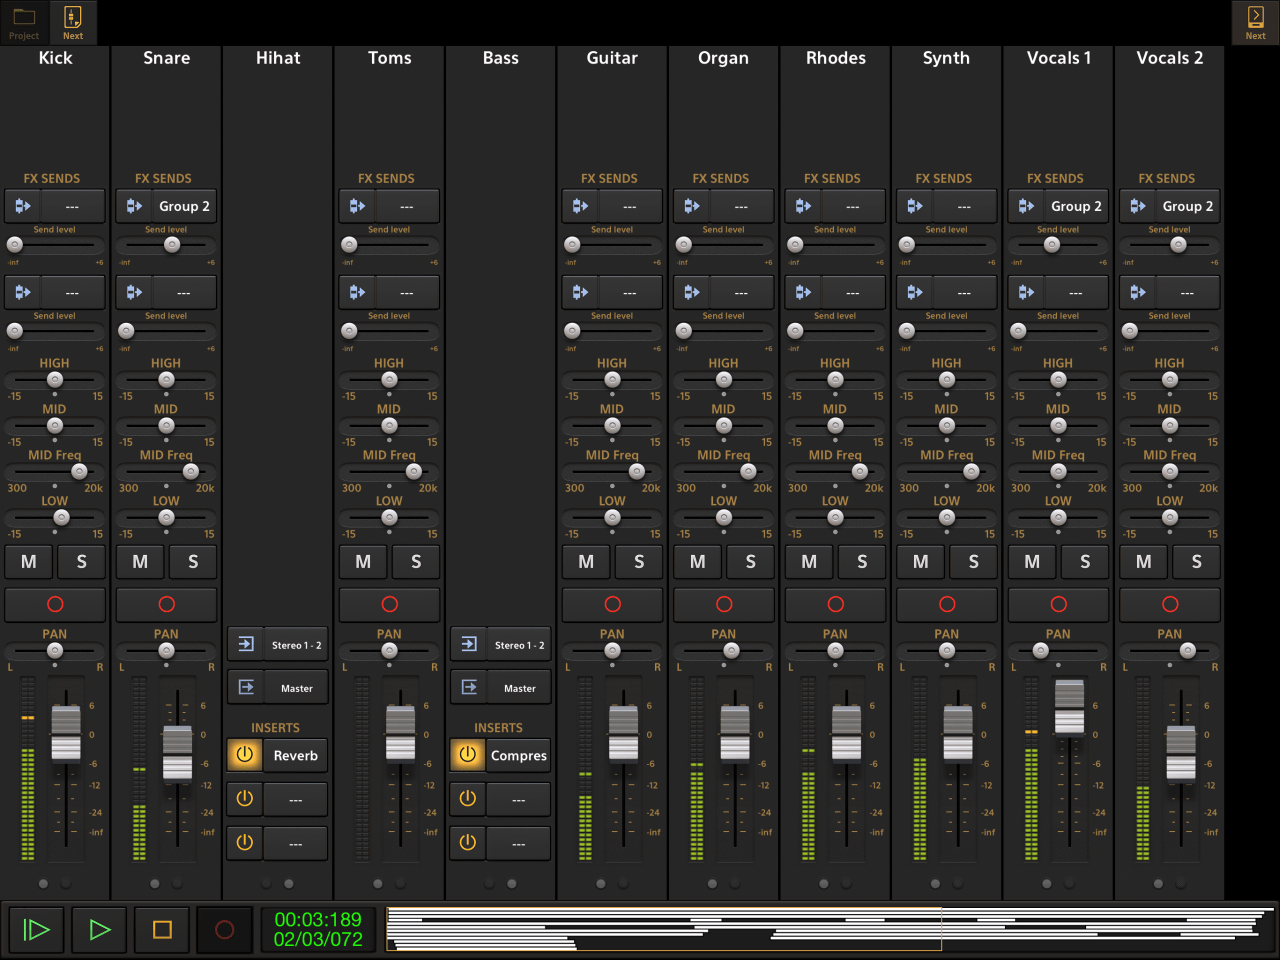Click the FX send routing icon on Kick

pos(22,205)
